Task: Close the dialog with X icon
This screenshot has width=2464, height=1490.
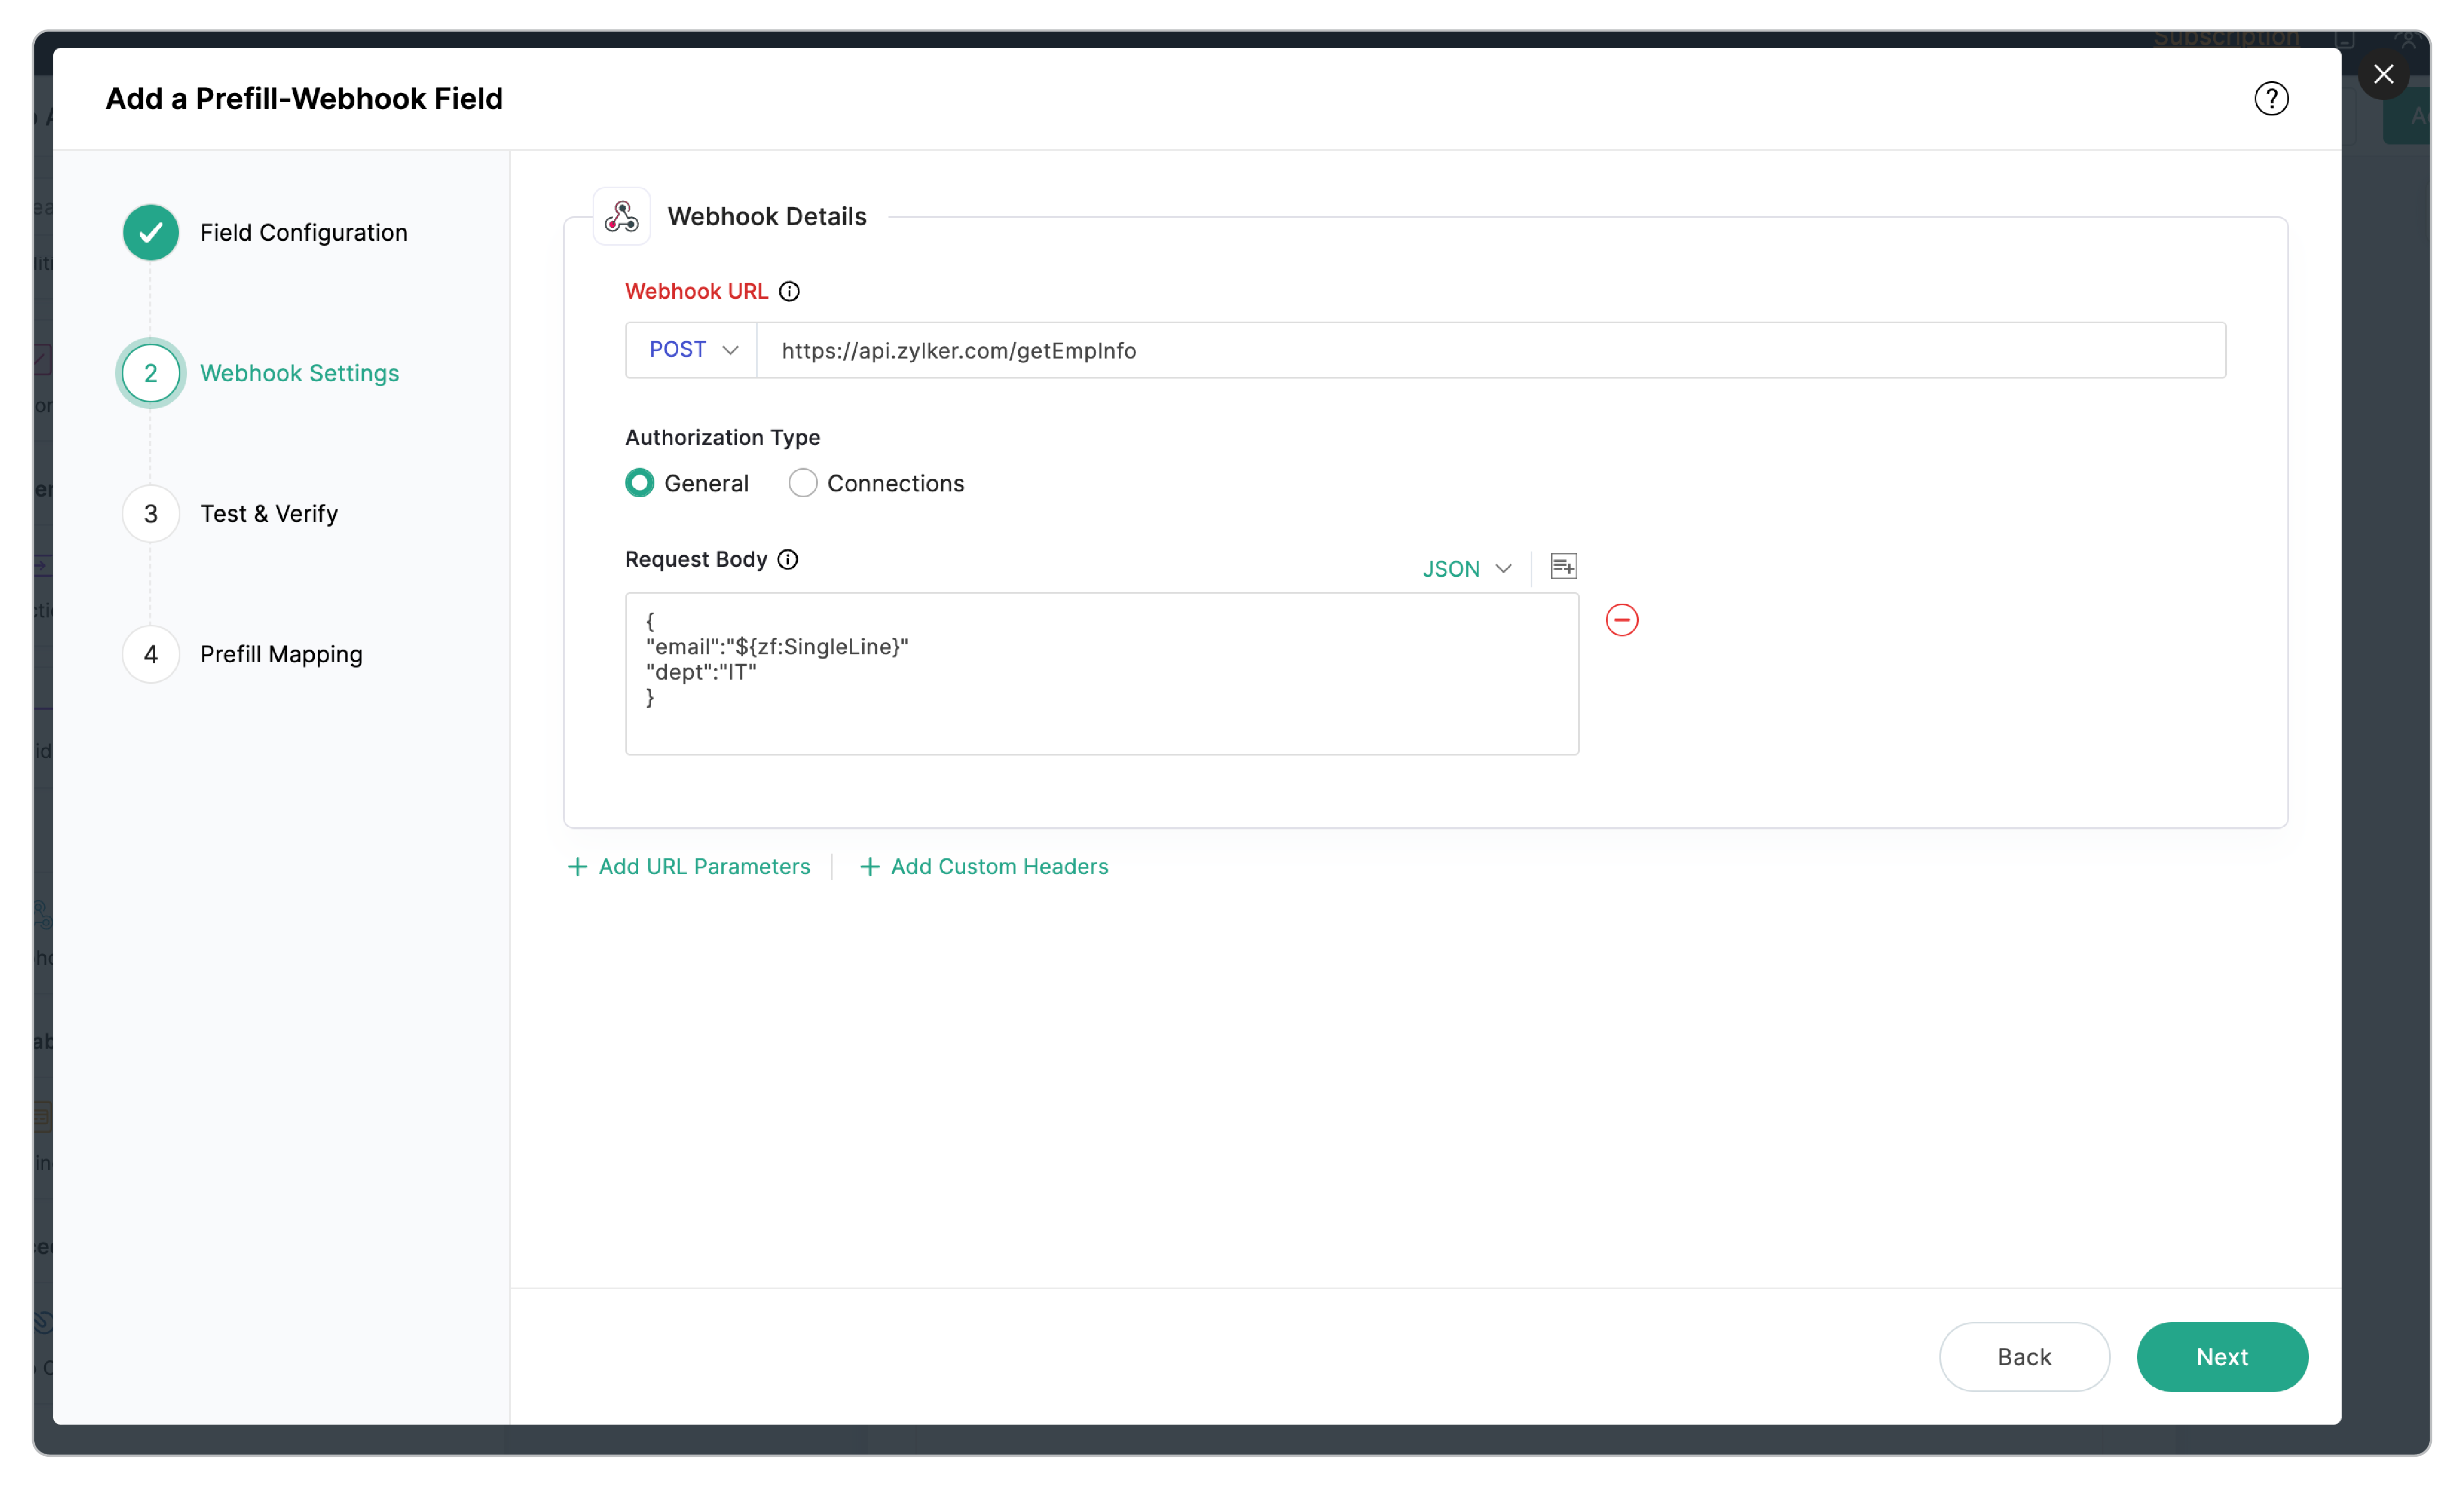Action: coord(2383,74)
